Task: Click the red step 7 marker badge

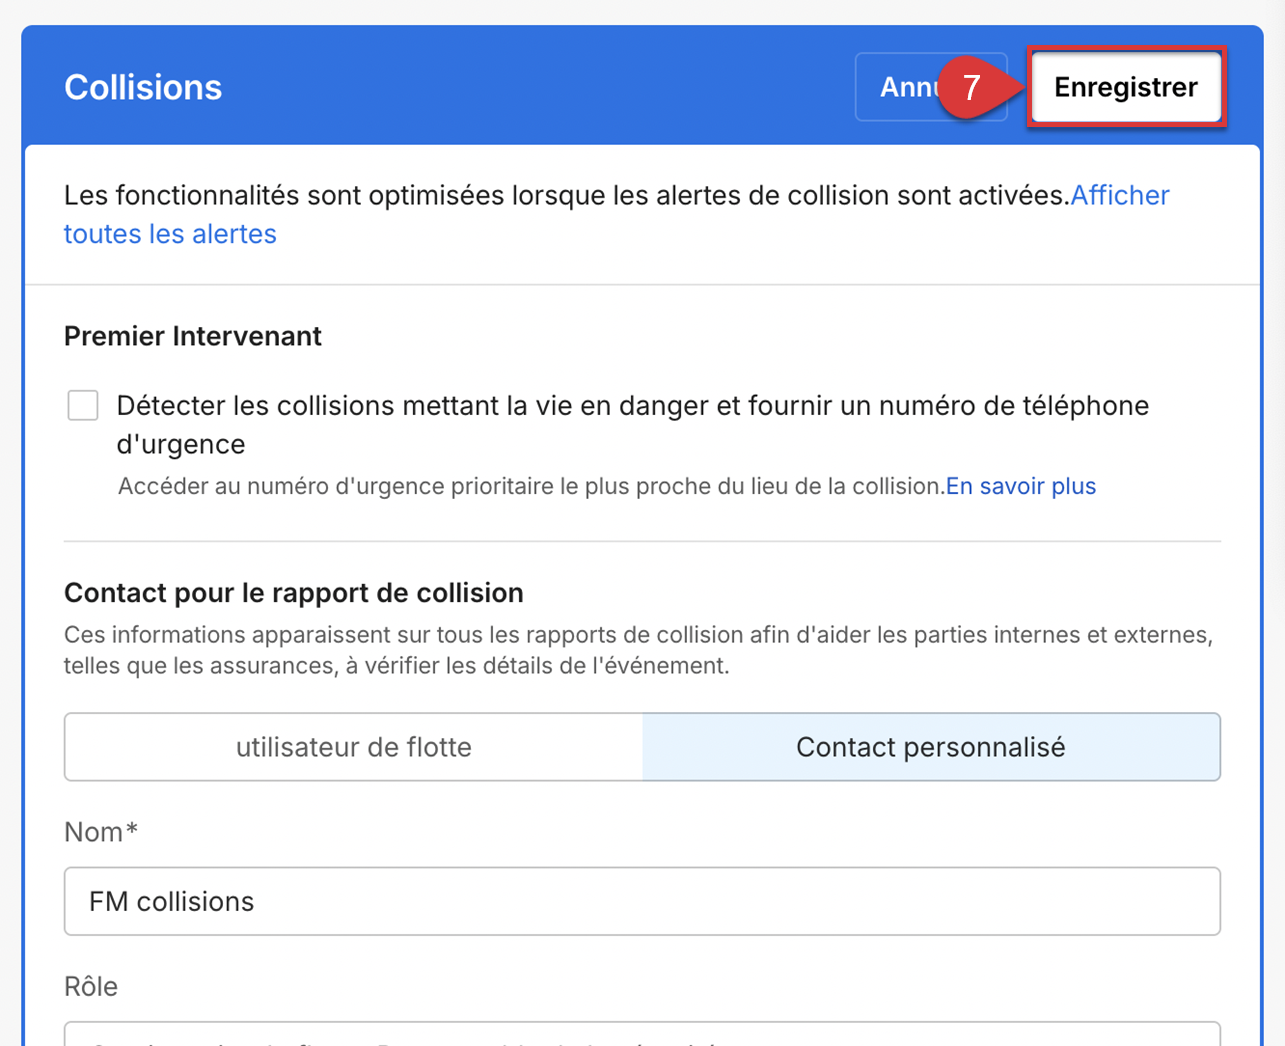Action: click(970, 87)
